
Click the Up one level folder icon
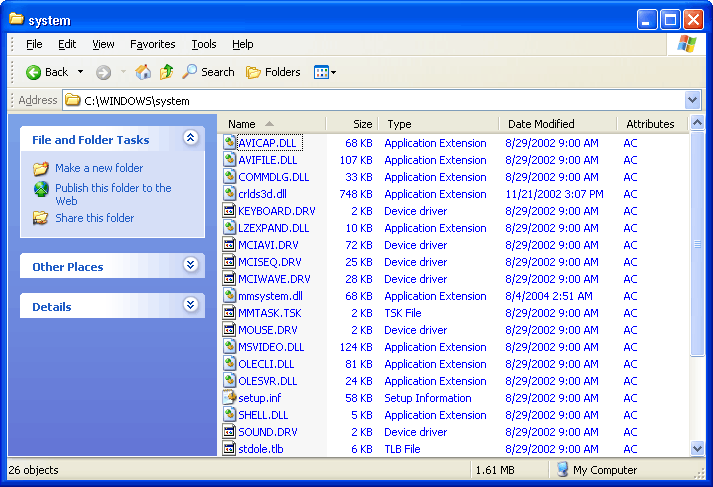pyautogui.click(x=166, y=72)
